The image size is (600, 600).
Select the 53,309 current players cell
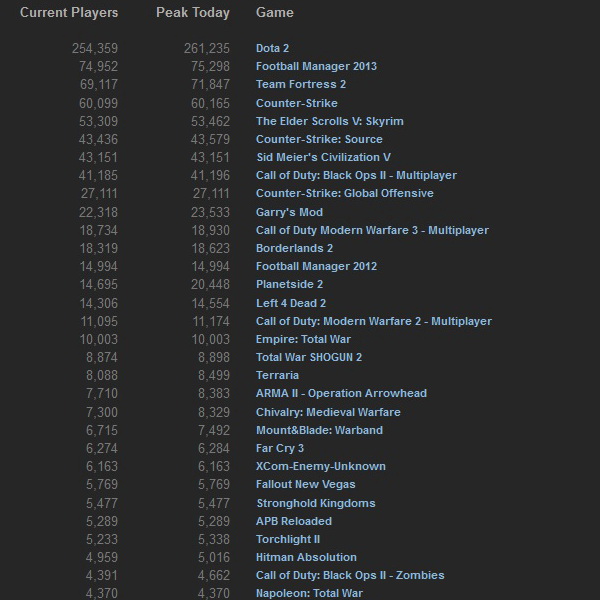click(98, 121)
